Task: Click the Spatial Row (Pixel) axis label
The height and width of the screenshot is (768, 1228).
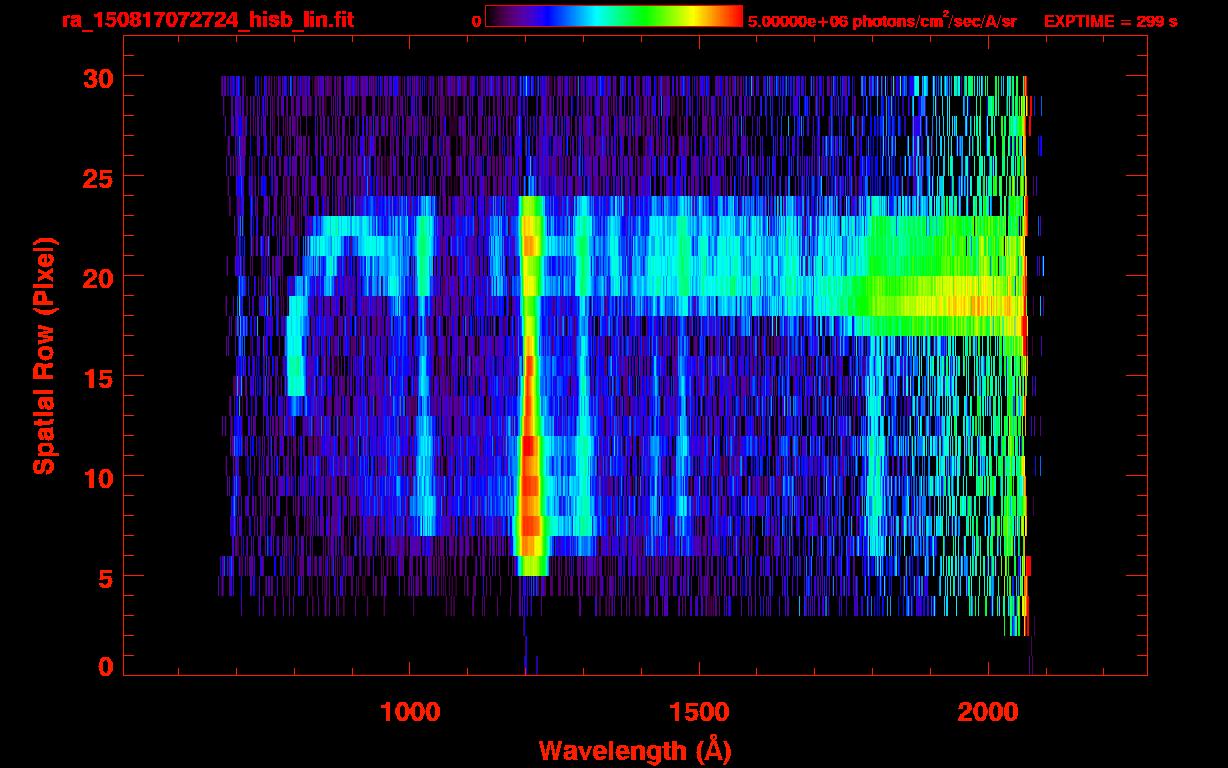Action: tap(44, 355)
